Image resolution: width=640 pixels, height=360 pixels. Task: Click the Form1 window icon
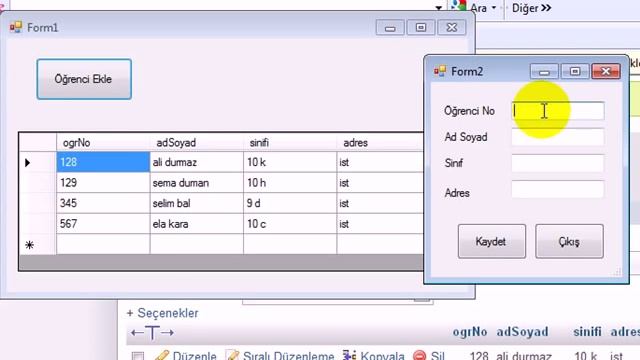[x=16, y=27]
